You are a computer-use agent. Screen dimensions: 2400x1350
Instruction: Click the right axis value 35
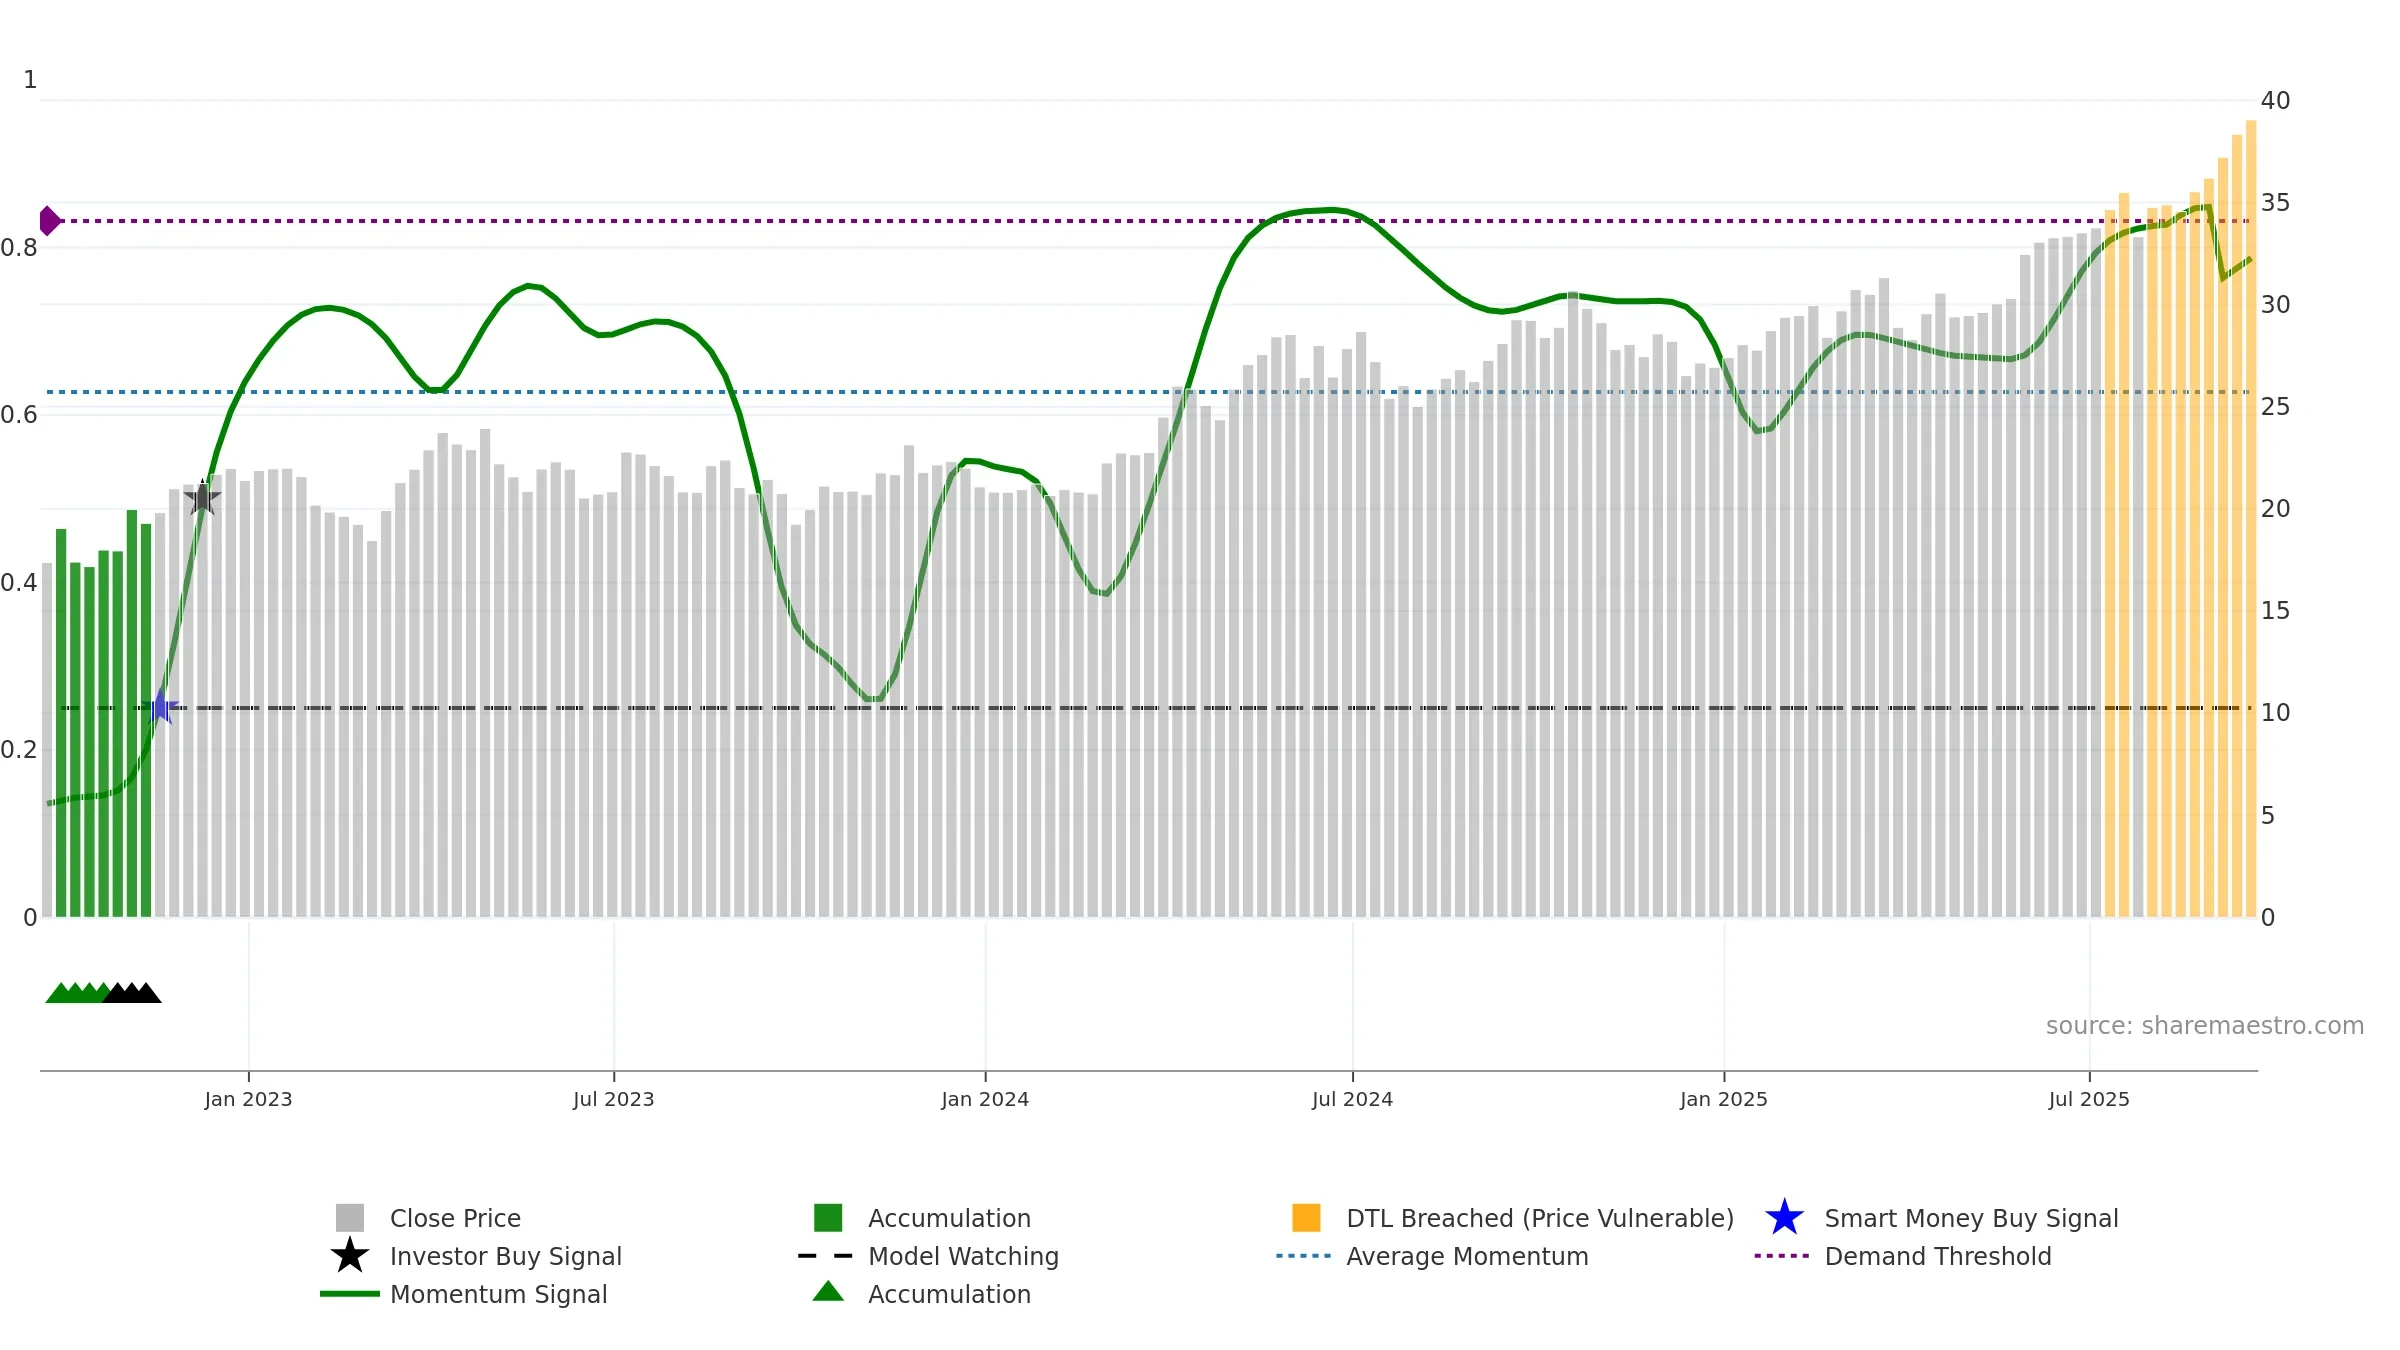pyautogui.click(x=2275, y=203)
